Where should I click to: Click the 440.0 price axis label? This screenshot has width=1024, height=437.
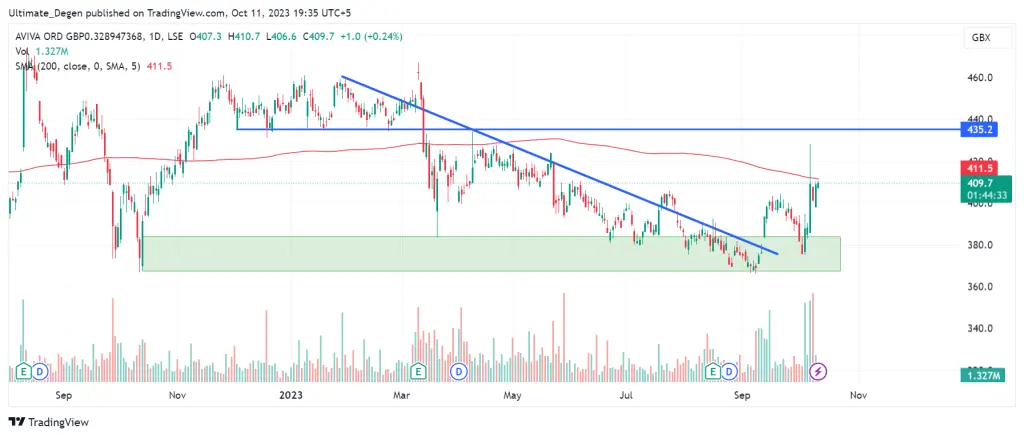[x=980, y=120]
